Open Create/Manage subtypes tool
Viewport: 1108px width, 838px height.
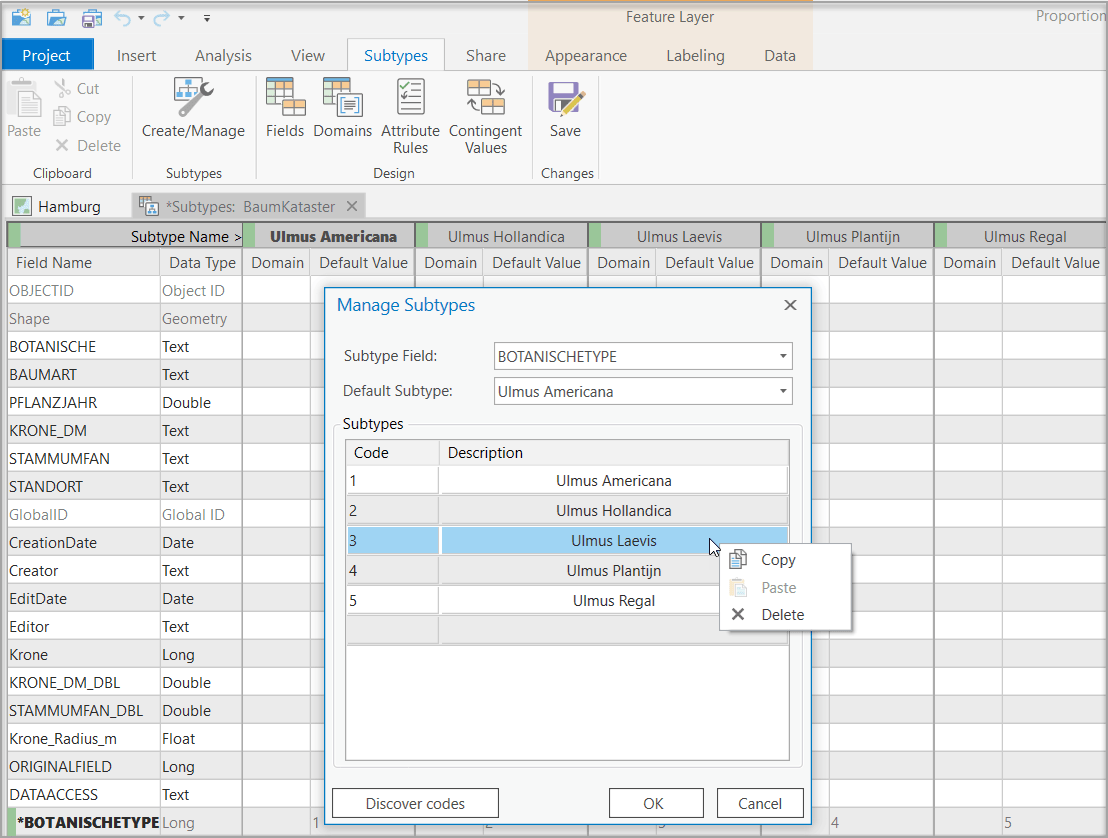(193, 108)
